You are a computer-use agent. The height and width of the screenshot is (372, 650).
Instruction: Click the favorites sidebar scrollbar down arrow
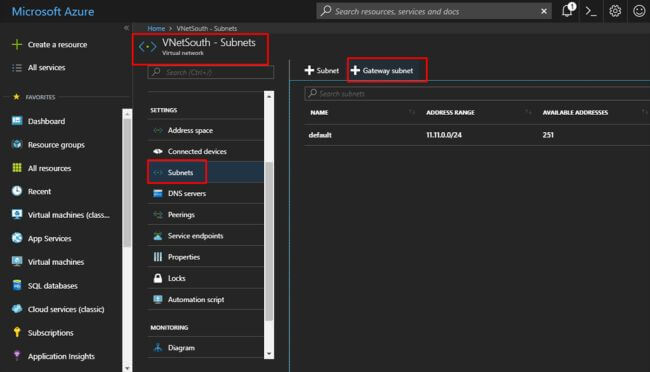point(127,368)
